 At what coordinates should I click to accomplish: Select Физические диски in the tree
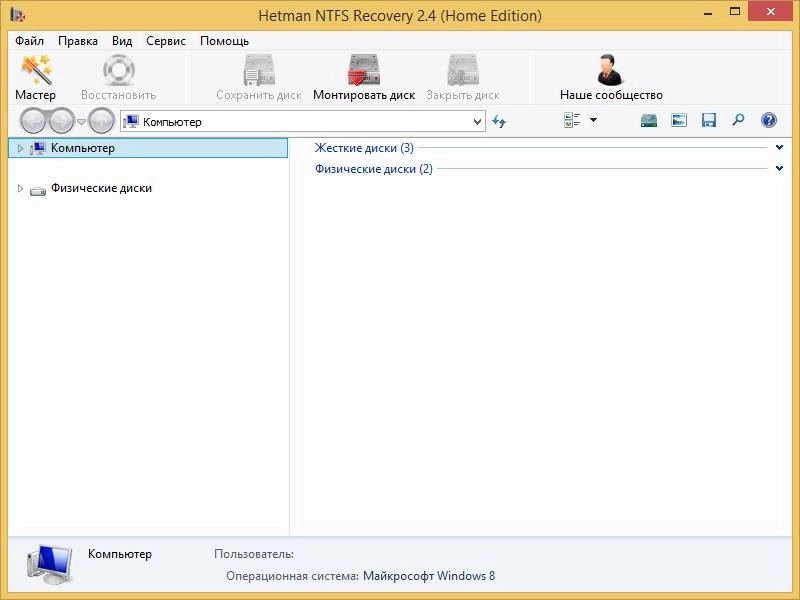point(102,188)
